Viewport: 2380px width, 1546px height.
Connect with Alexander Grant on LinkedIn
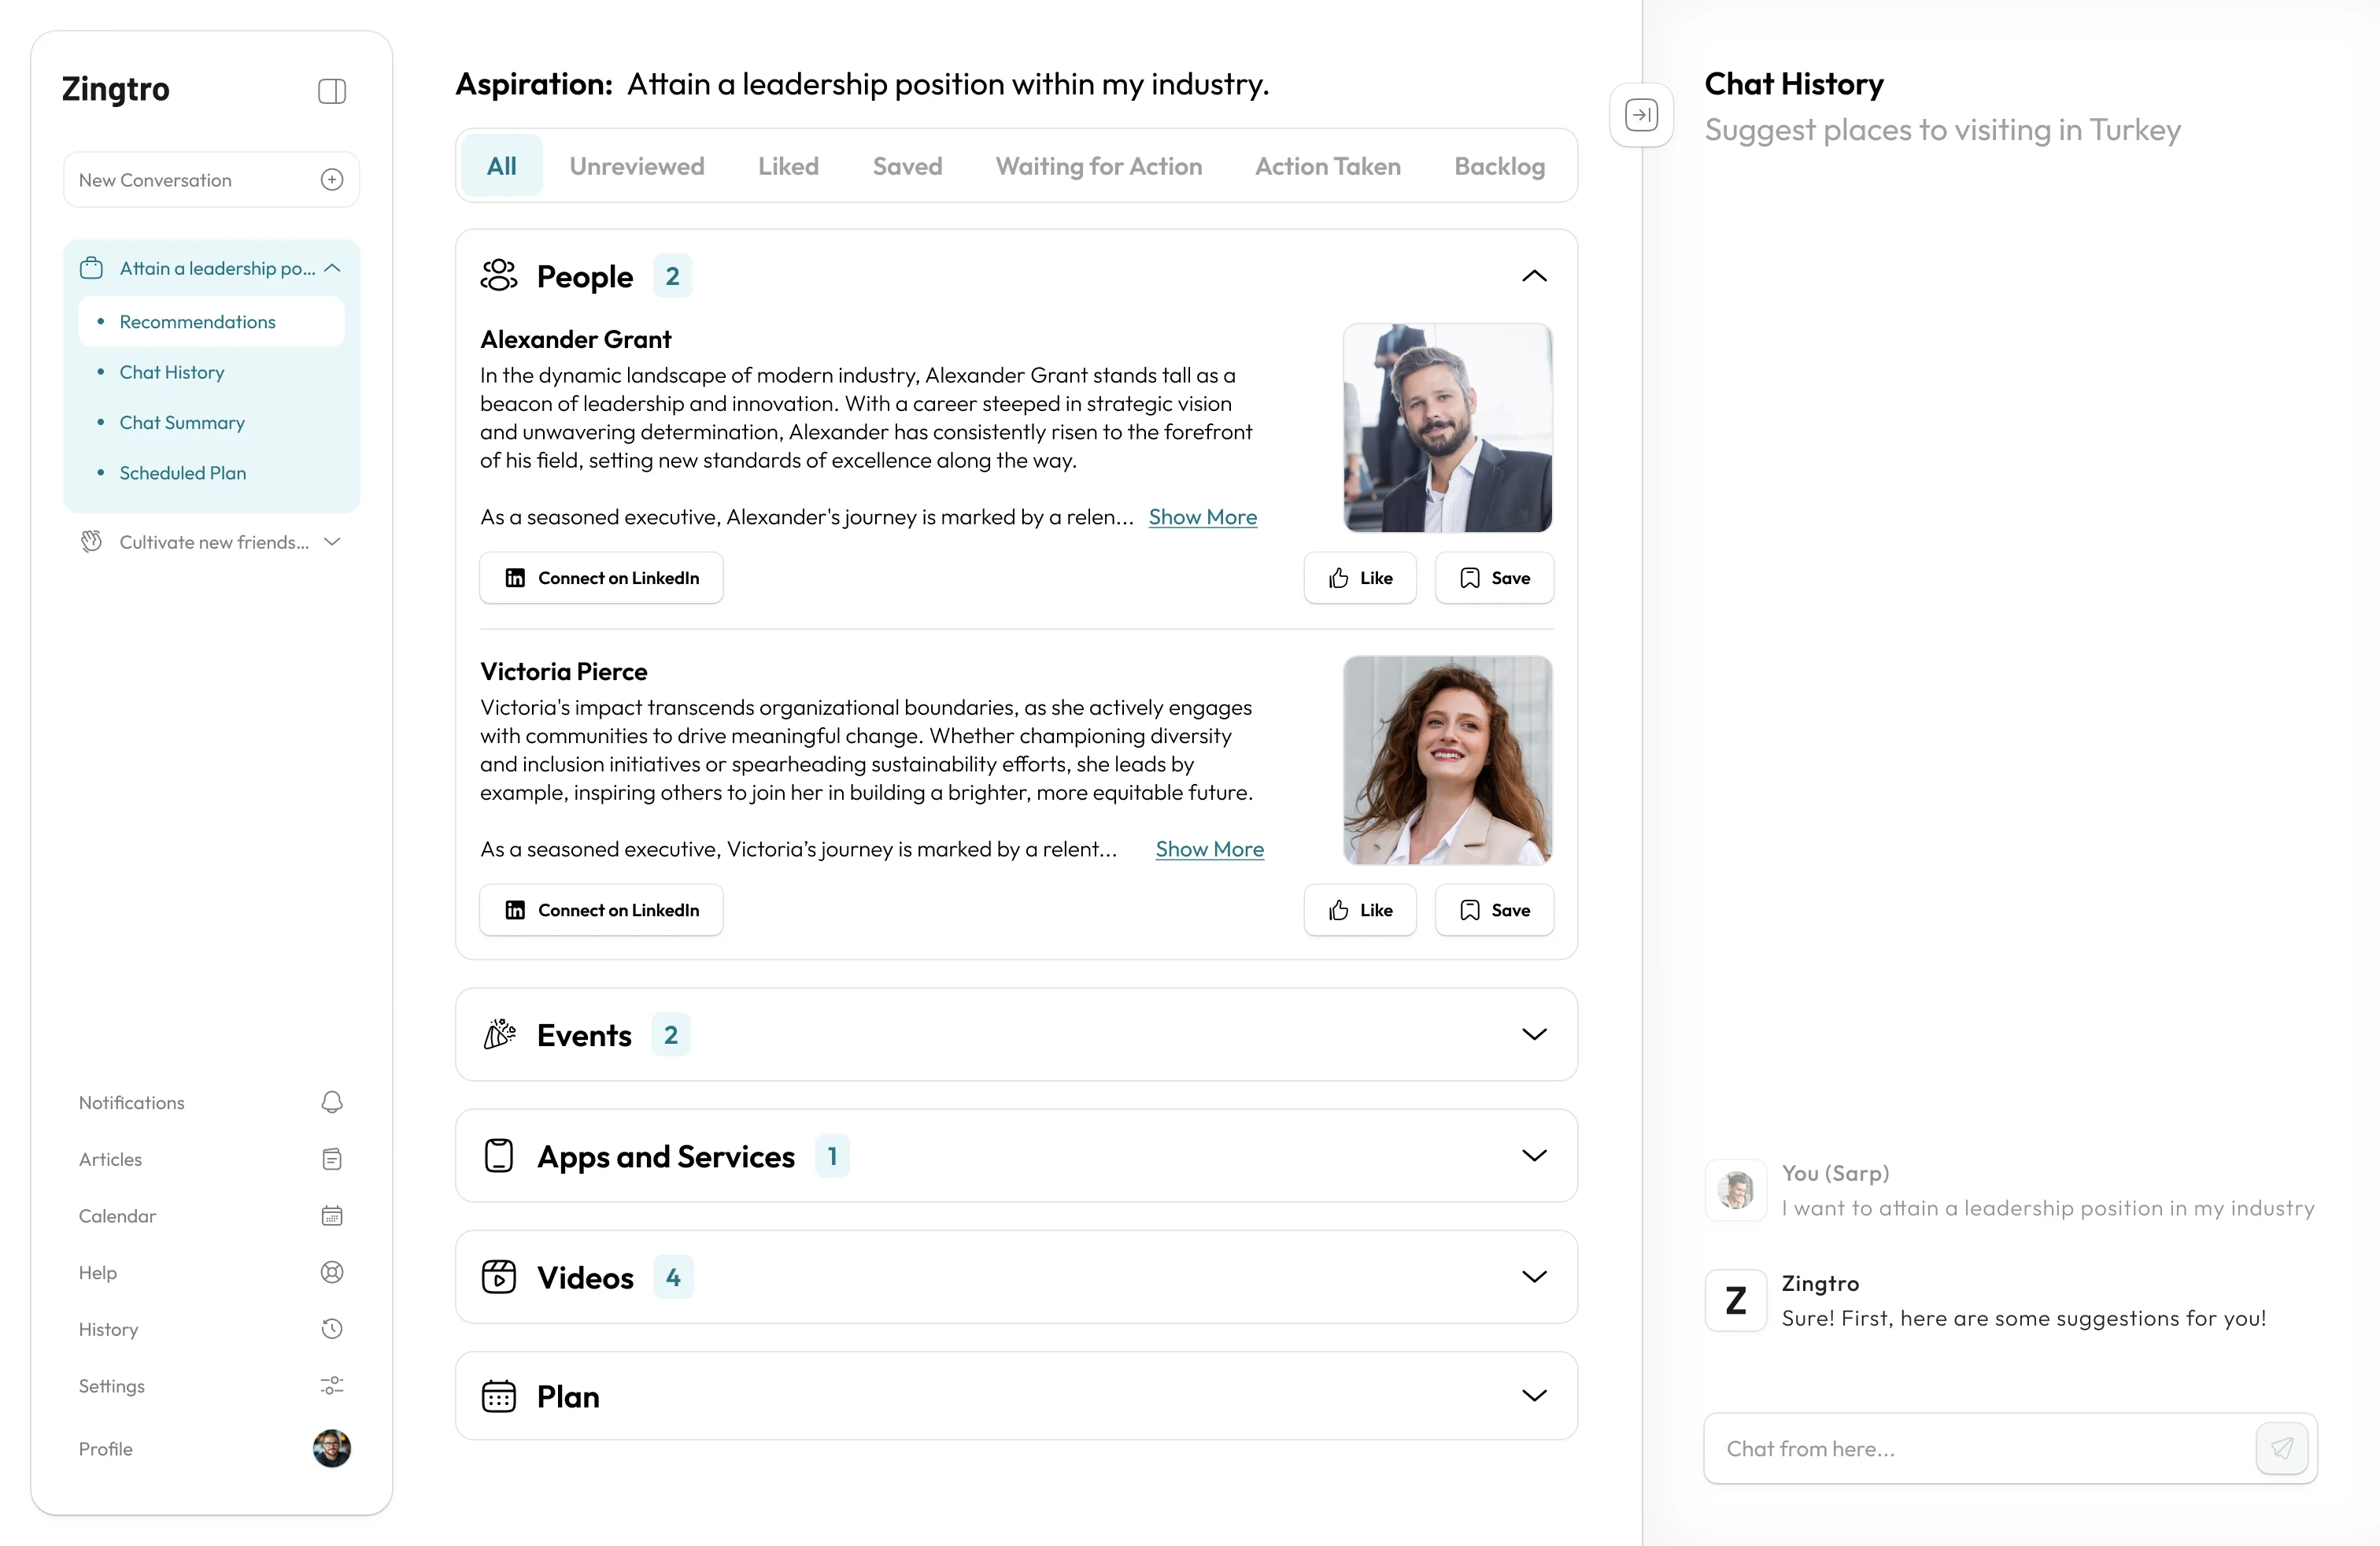pos(601,578)
